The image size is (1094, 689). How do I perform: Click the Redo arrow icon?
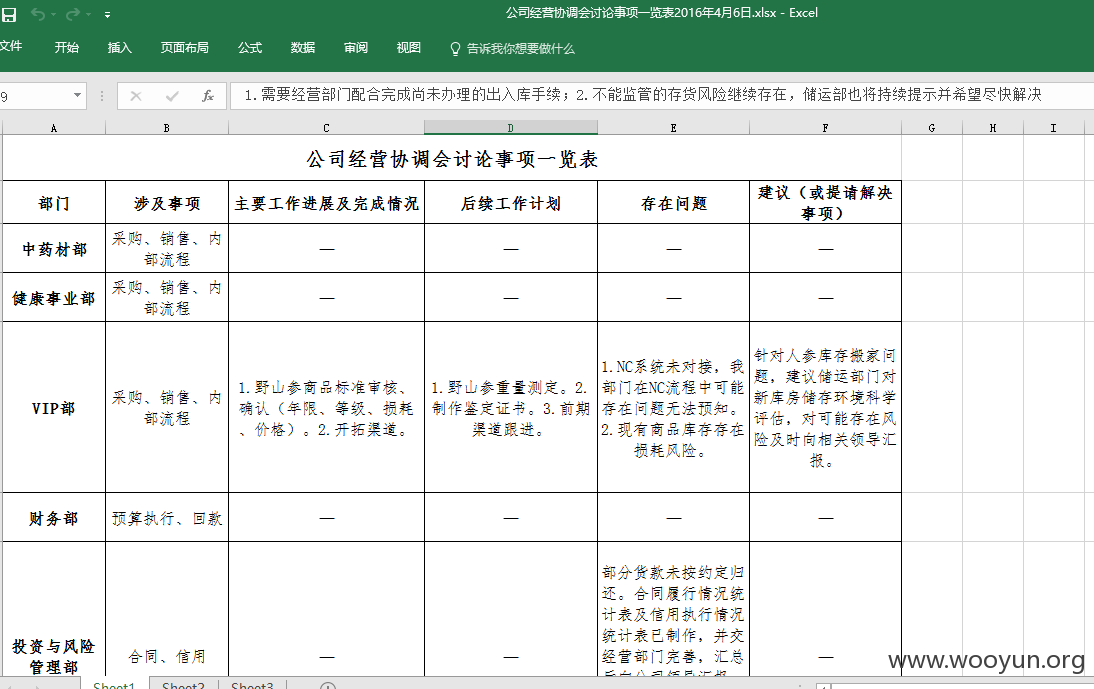tap(73, 14)
